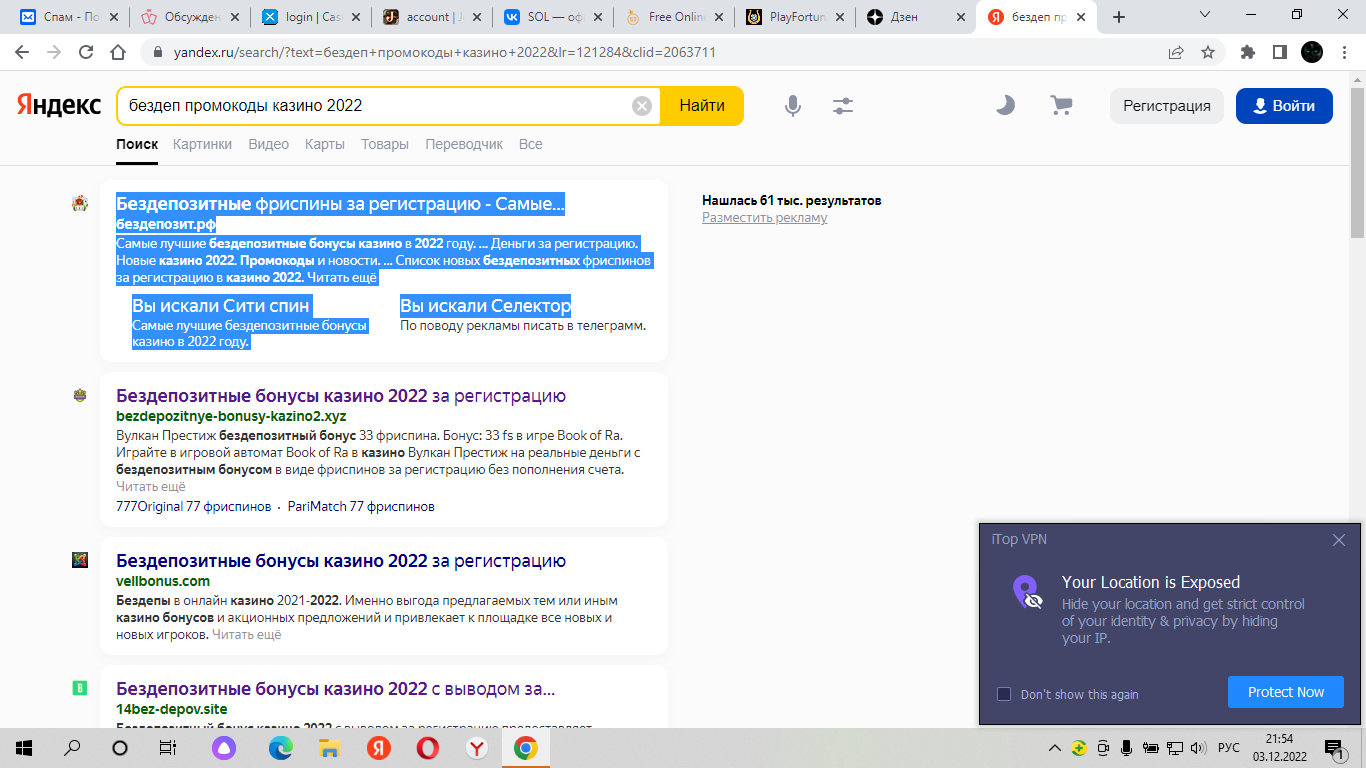This screenshot has width=1366, height=768.
Task: Open the Видео search tab
Action: coord(268,144)
